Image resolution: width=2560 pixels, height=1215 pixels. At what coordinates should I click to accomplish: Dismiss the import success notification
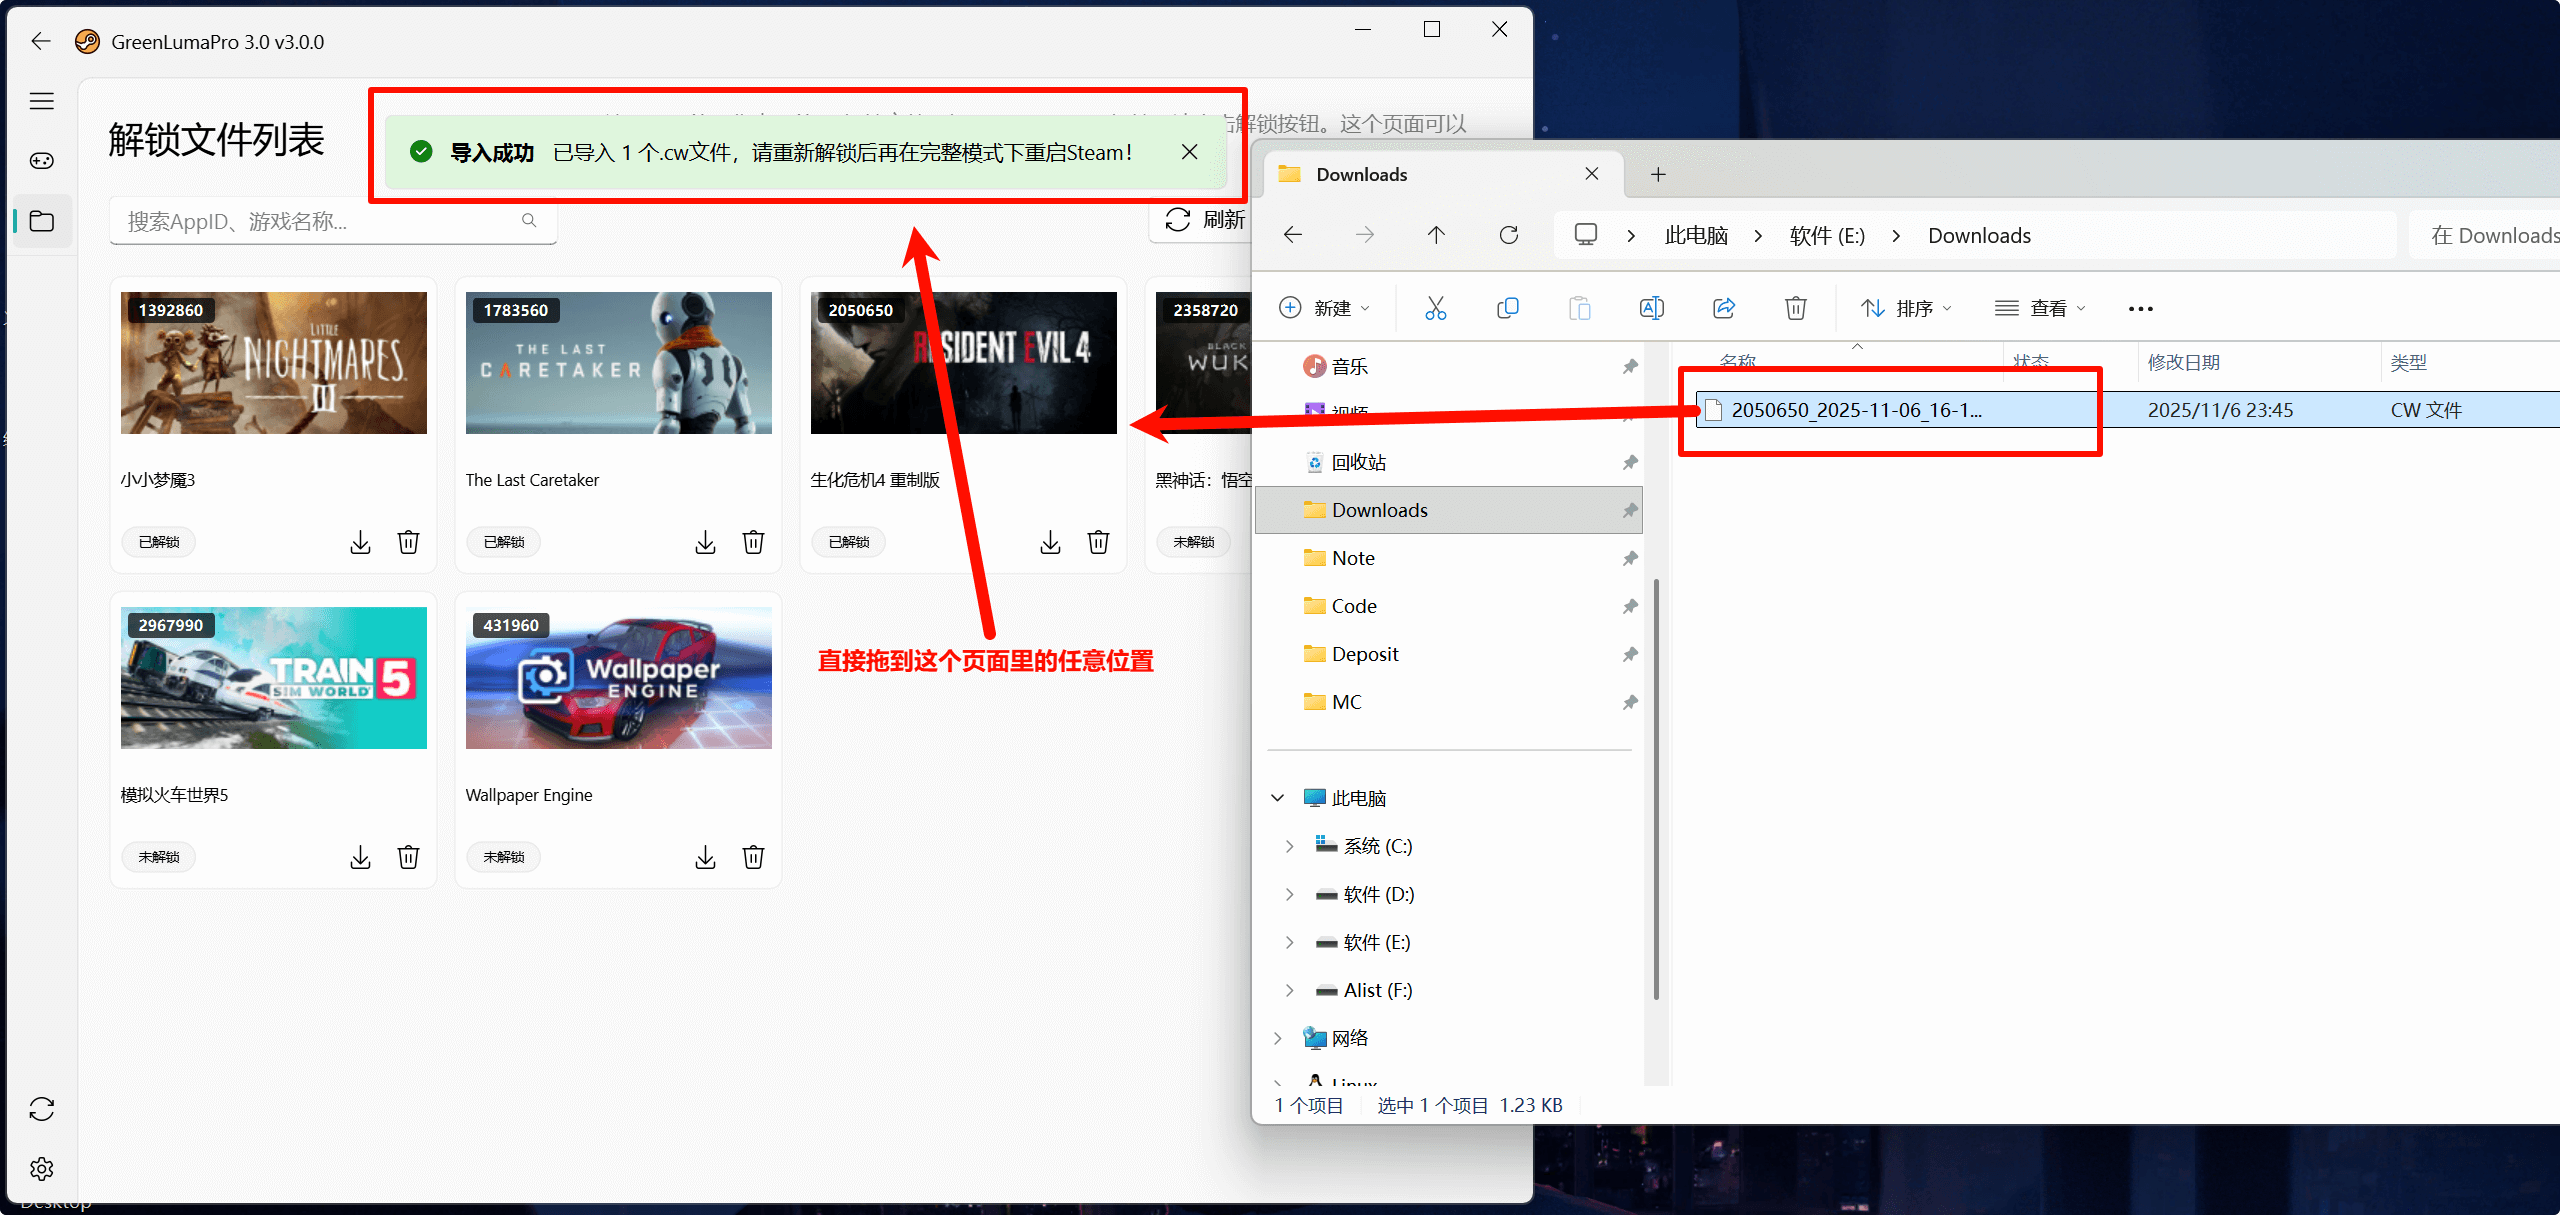[x=1189, y=152]
